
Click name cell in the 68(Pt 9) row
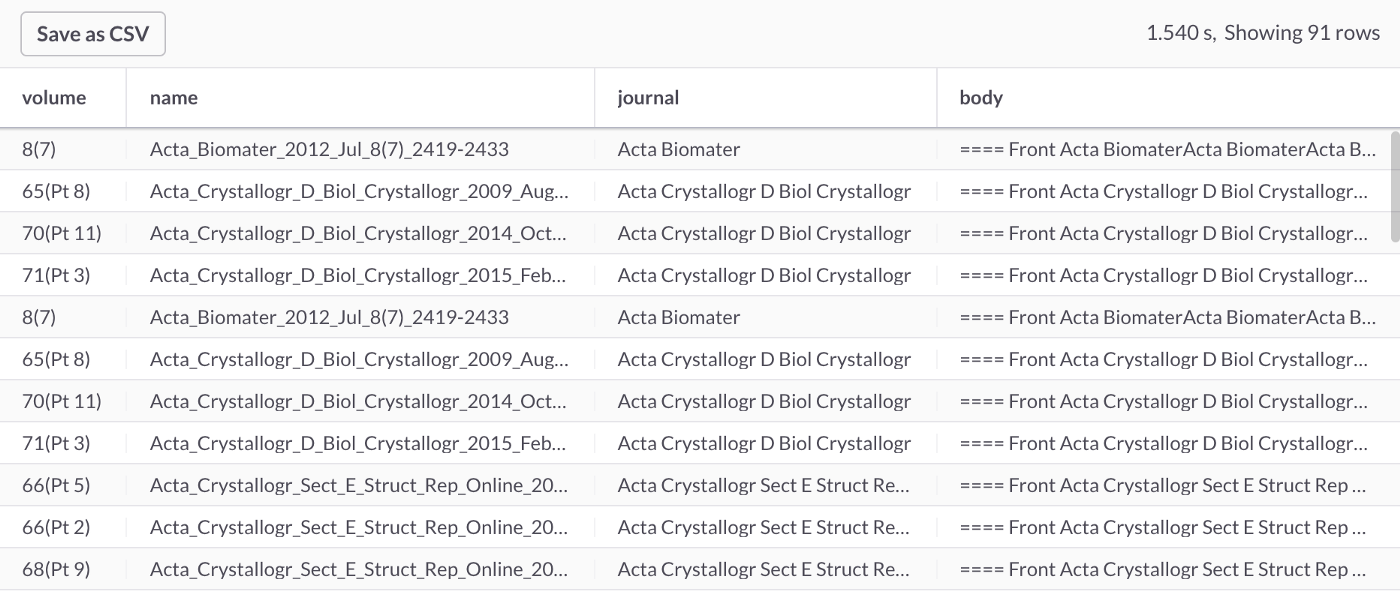coord(359,570)
